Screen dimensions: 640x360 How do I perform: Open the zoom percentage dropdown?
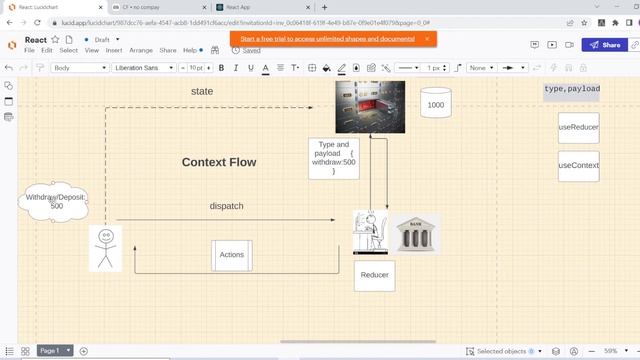click(616, 351)
